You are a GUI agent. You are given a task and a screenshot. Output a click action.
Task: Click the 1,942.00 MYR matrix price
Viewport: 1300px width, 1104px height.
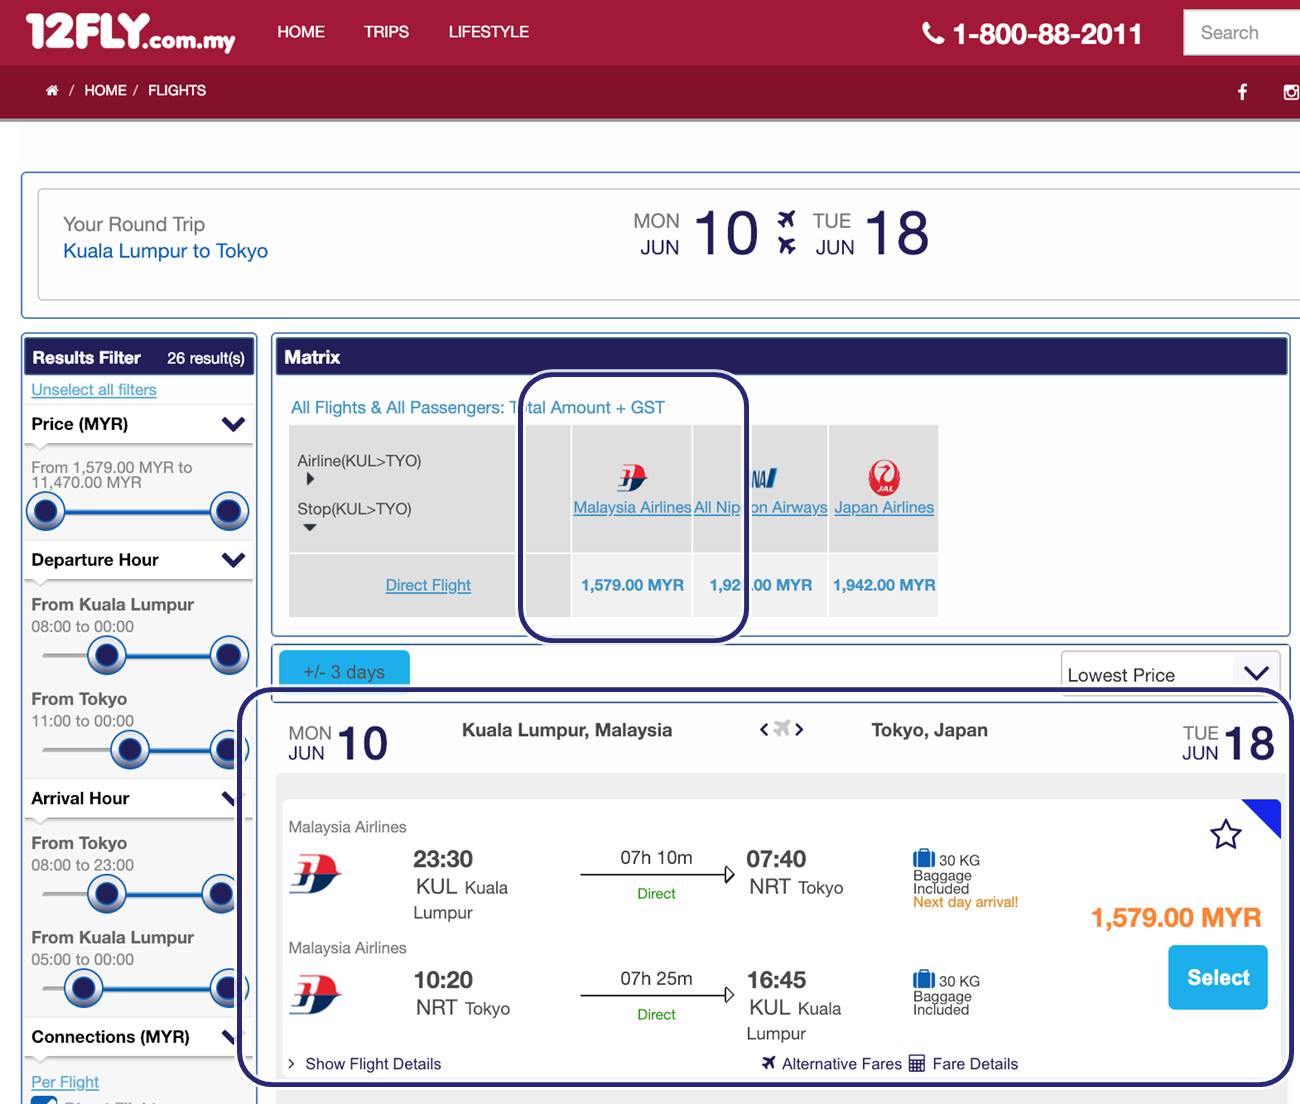(x=884, y=585)
